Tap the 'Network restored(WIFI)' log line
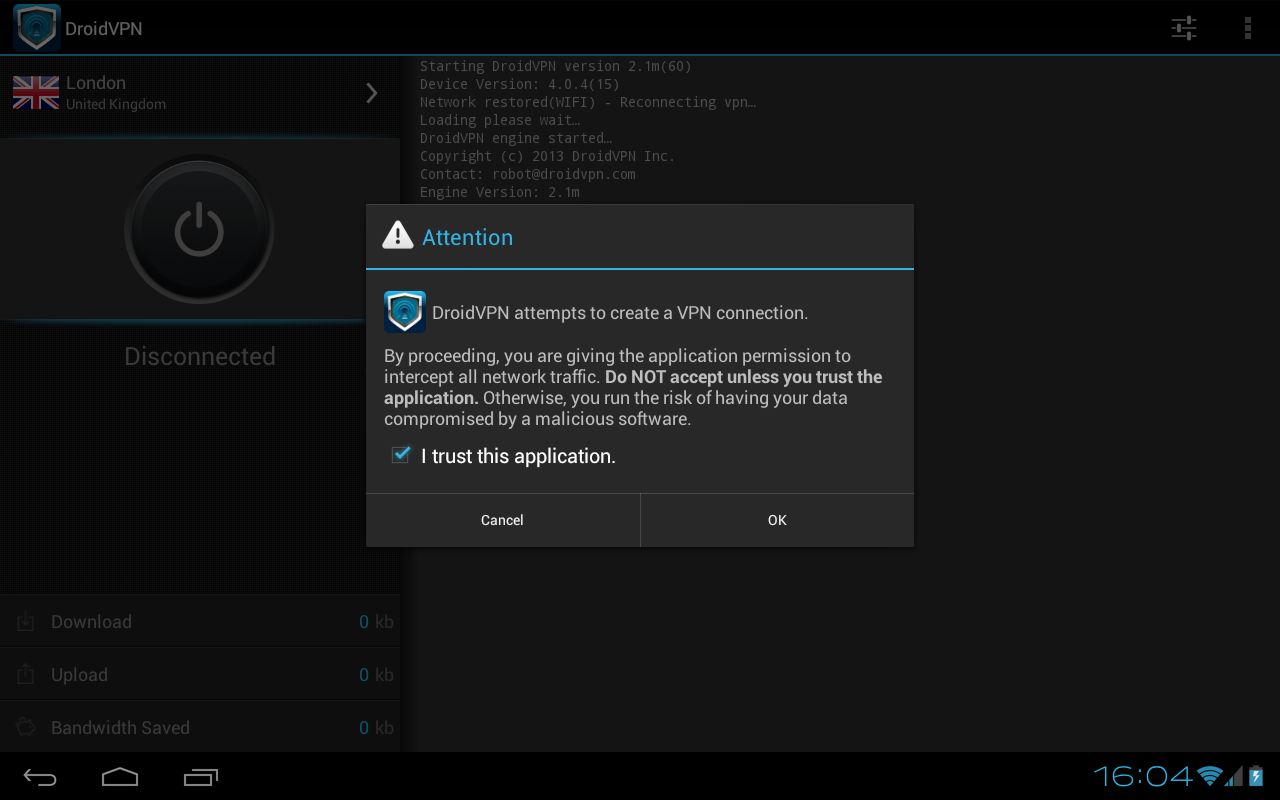Image resolution: width=1280 pixels, height=800 pixels. (588, 102)
